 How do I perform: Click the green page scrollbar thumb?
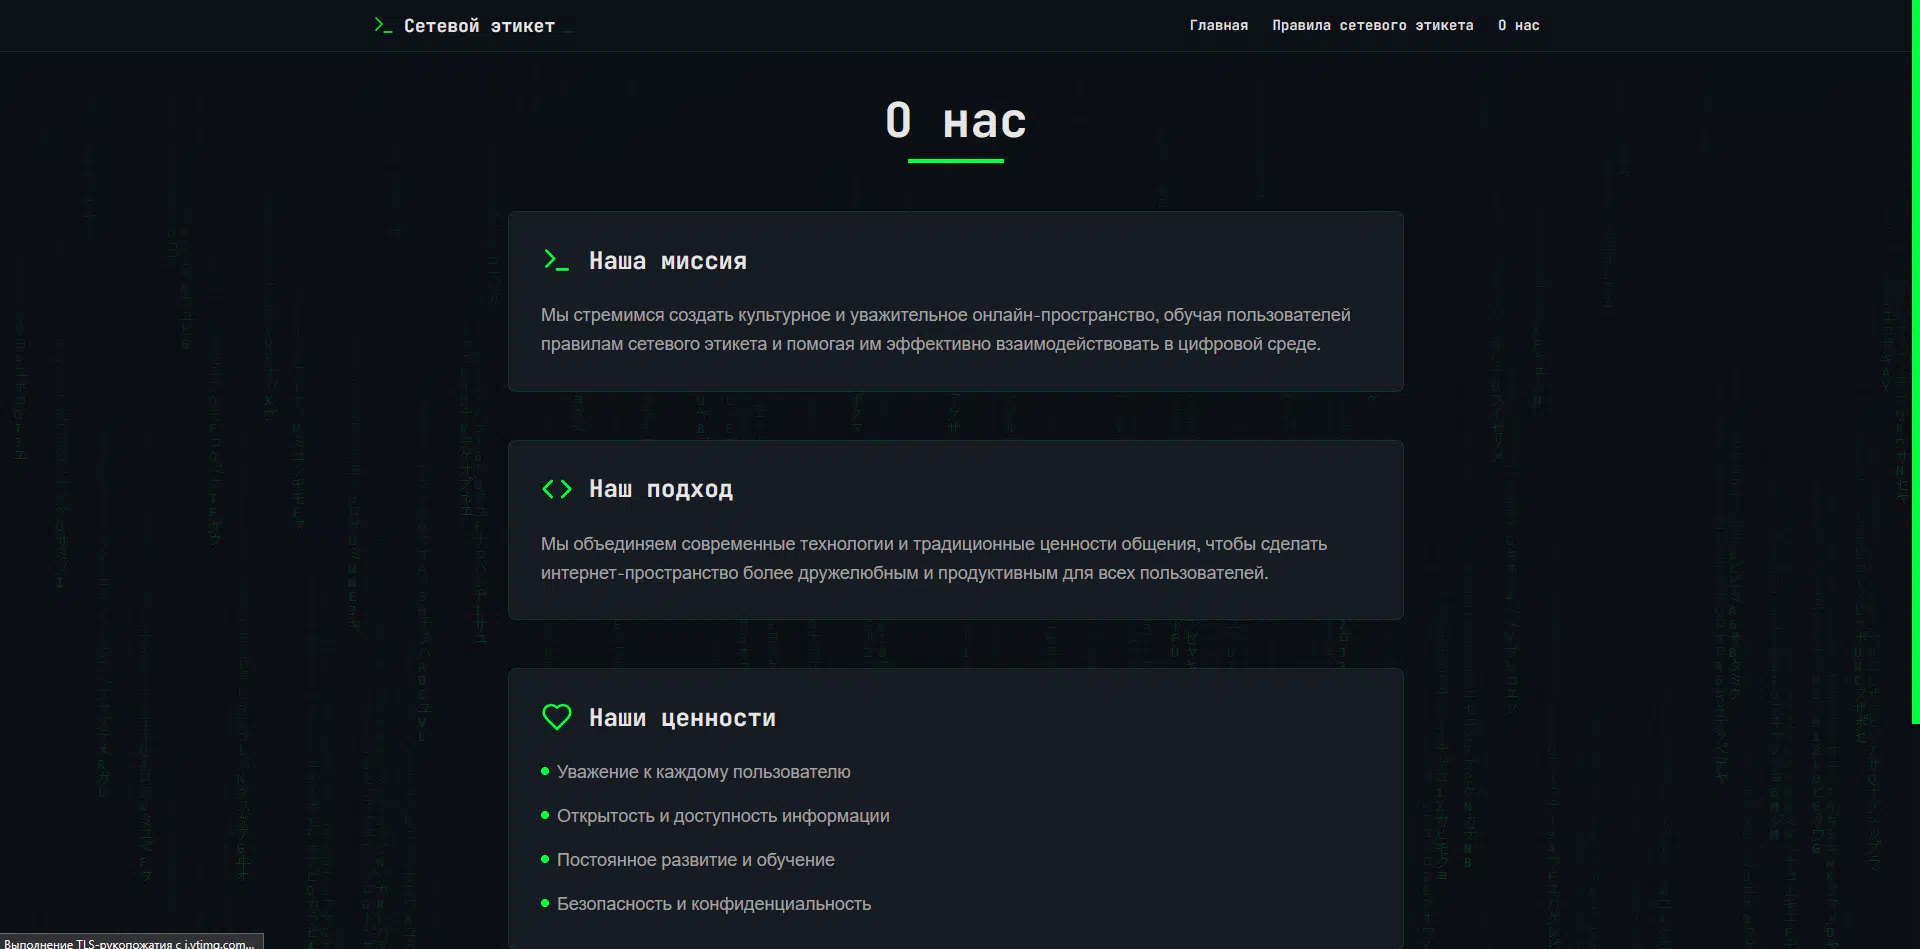(1915, 361)
